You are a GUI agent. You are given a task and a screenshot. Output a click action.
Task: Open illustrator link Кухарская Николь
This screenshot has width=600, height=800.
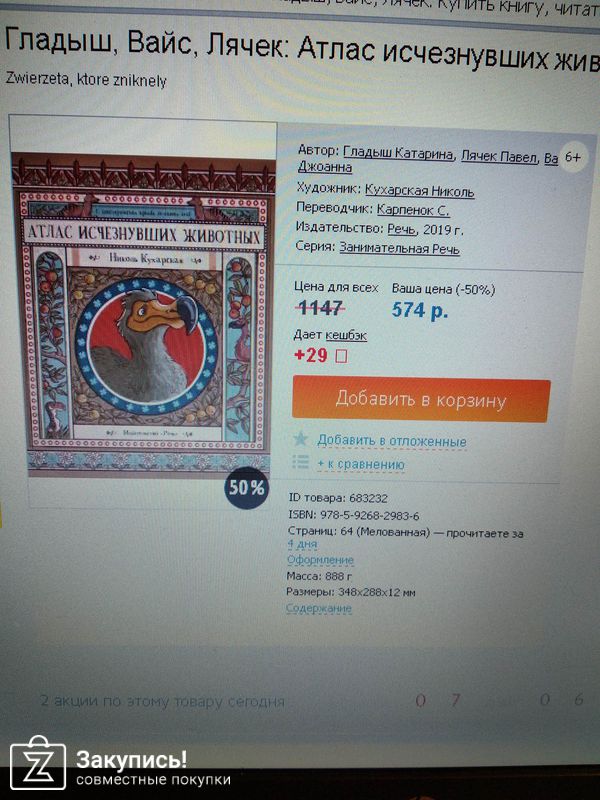click(x=419, y=191)
